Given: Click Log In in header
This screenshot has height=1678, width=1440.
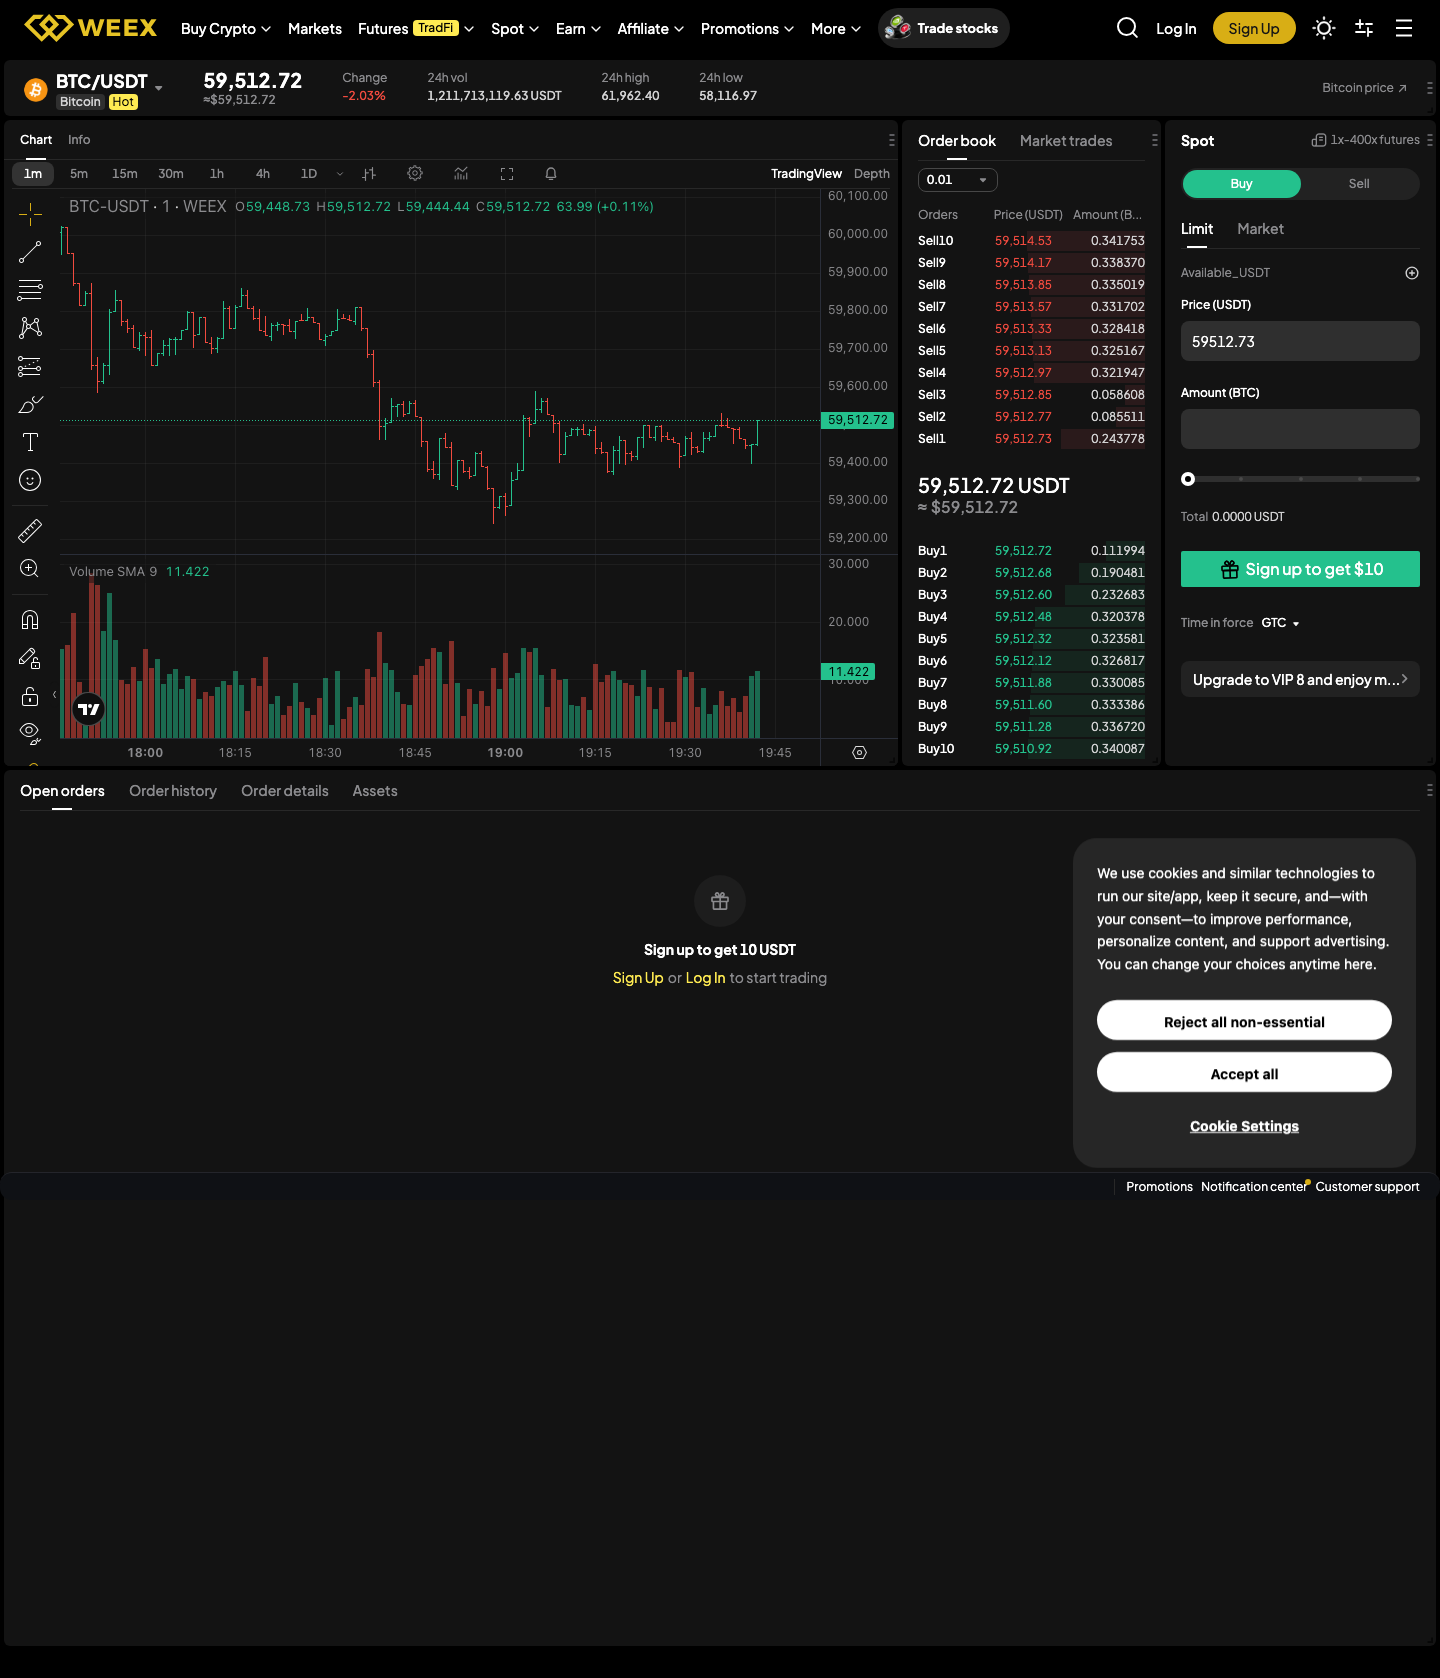Looking at the screenshot, I should point(1176,29).
